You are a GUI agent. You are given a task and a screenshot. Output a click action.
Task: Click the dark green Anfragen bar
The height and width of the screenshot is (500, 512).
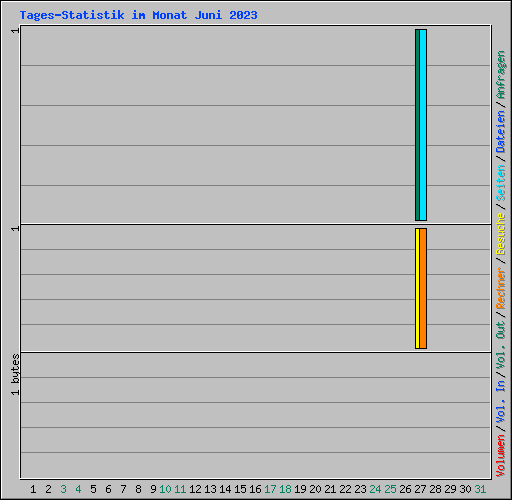pos(417,125)
